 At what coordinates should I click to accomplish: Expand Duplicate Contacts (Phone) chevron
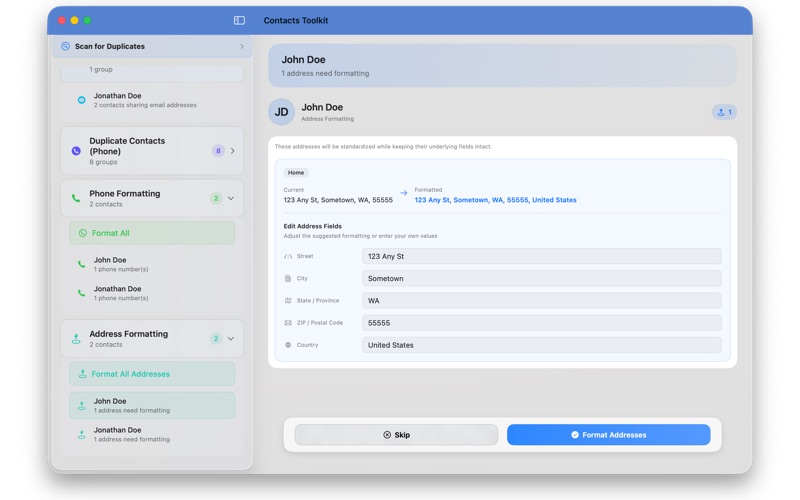pos(233,151)
